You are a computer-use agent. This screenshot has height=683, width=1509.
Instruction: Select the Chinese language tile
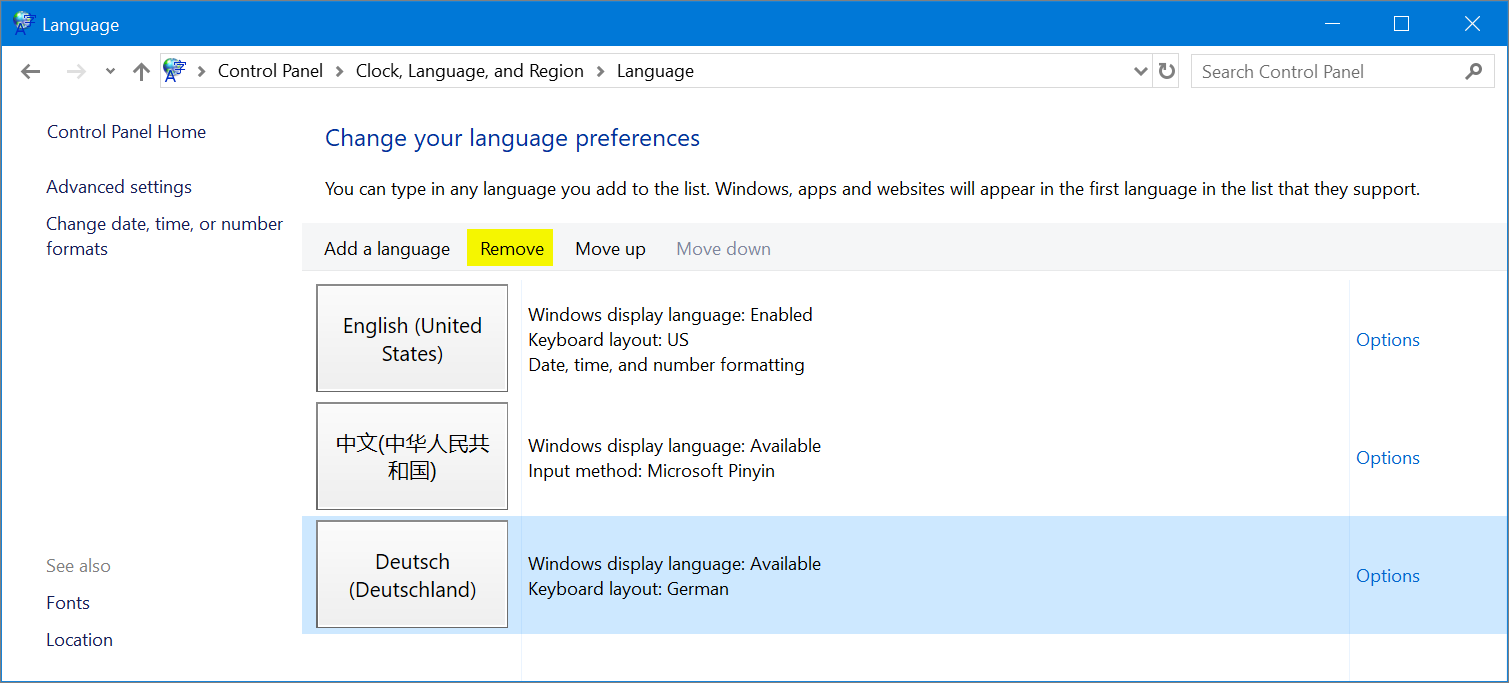pos(412,457)
